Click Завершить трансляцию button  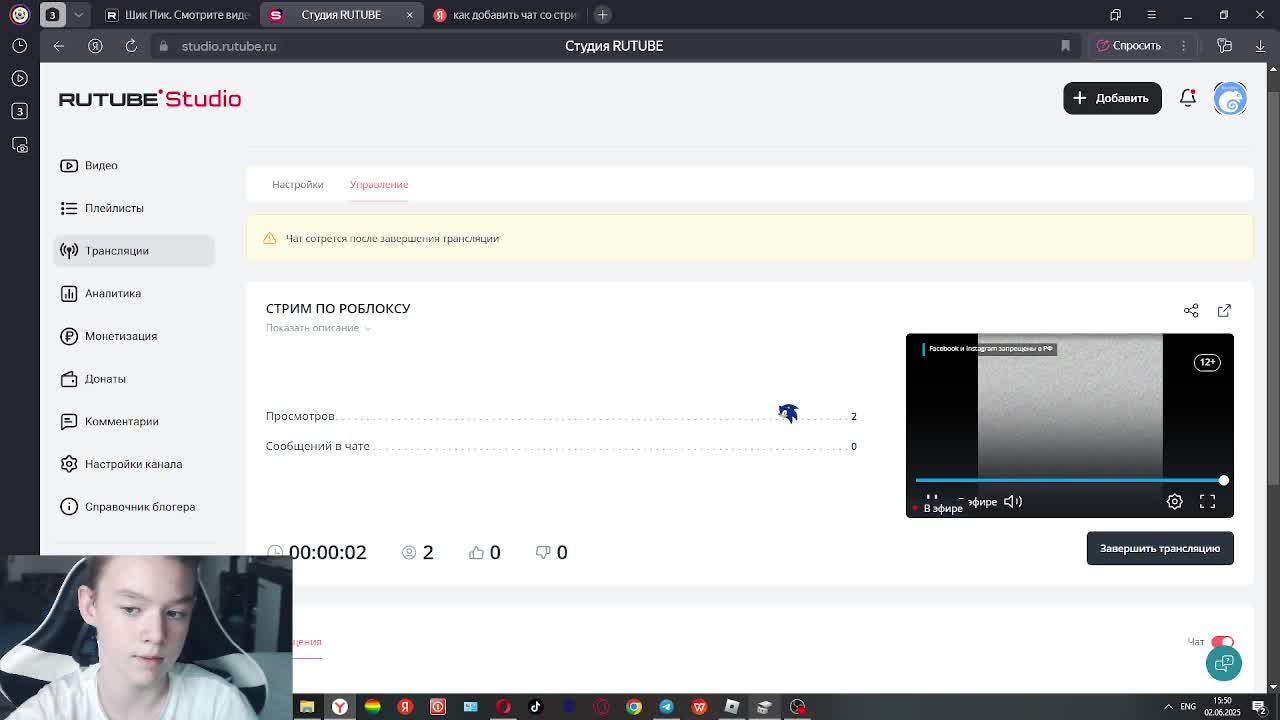pyautogui.click(x=1160, y=548)
